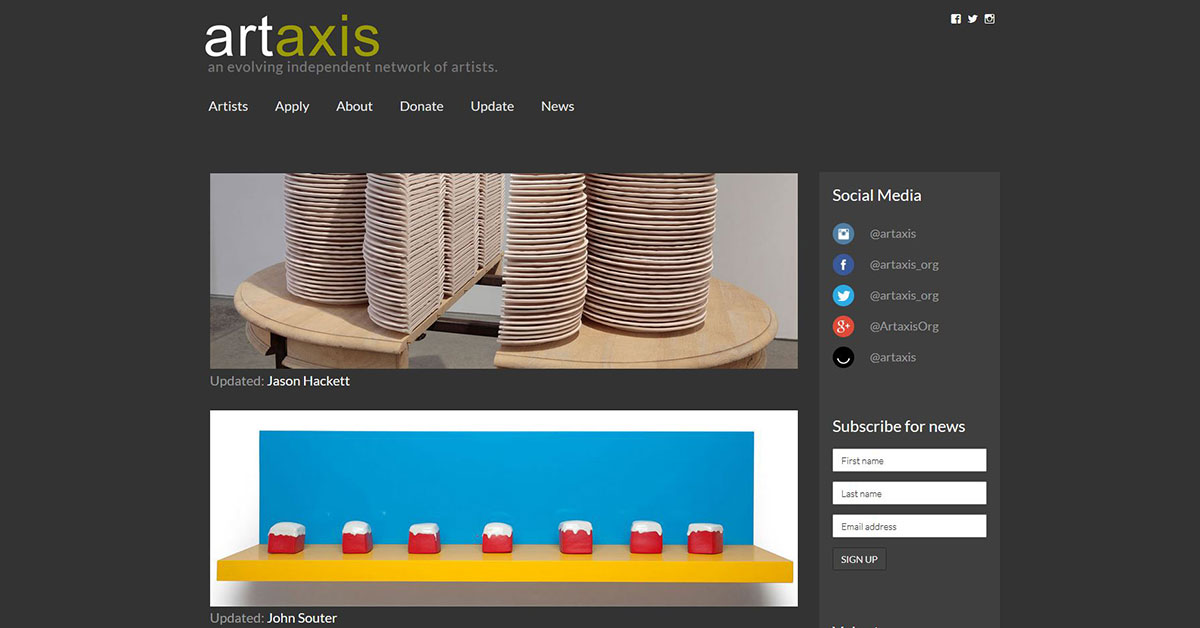Open the Facebook icon in the page header
The image size is (1200, 628).
pyautogui.click(x=956, y=18)
